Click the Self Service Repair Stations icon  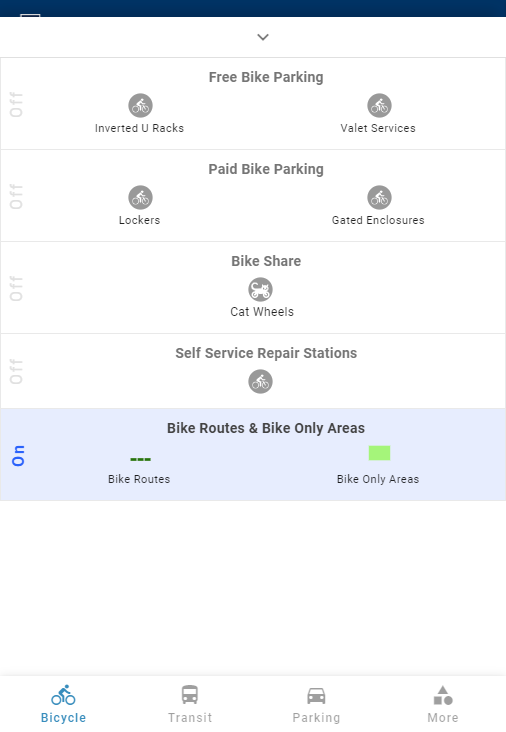pos(260,381)
